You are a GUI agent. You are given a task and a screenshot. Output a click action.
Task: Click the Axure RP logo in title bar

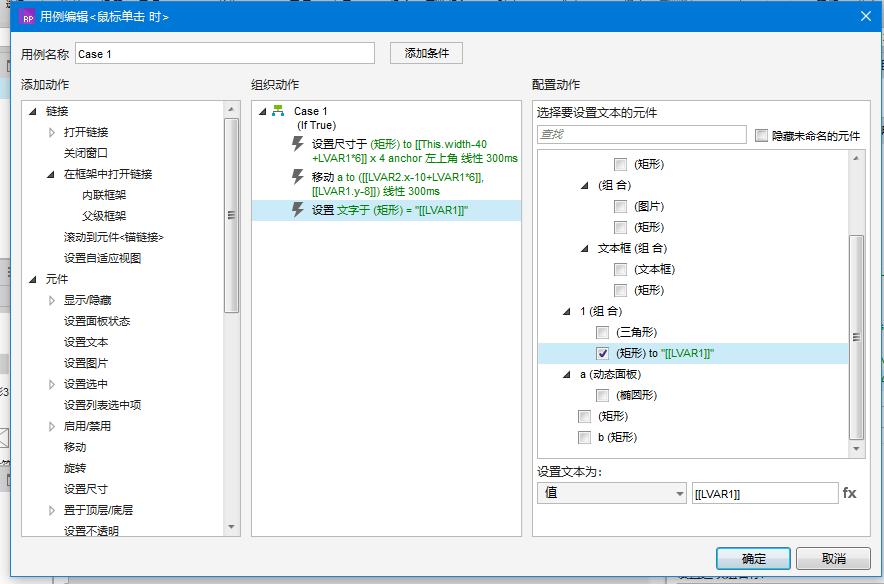[x=28, y=15]
